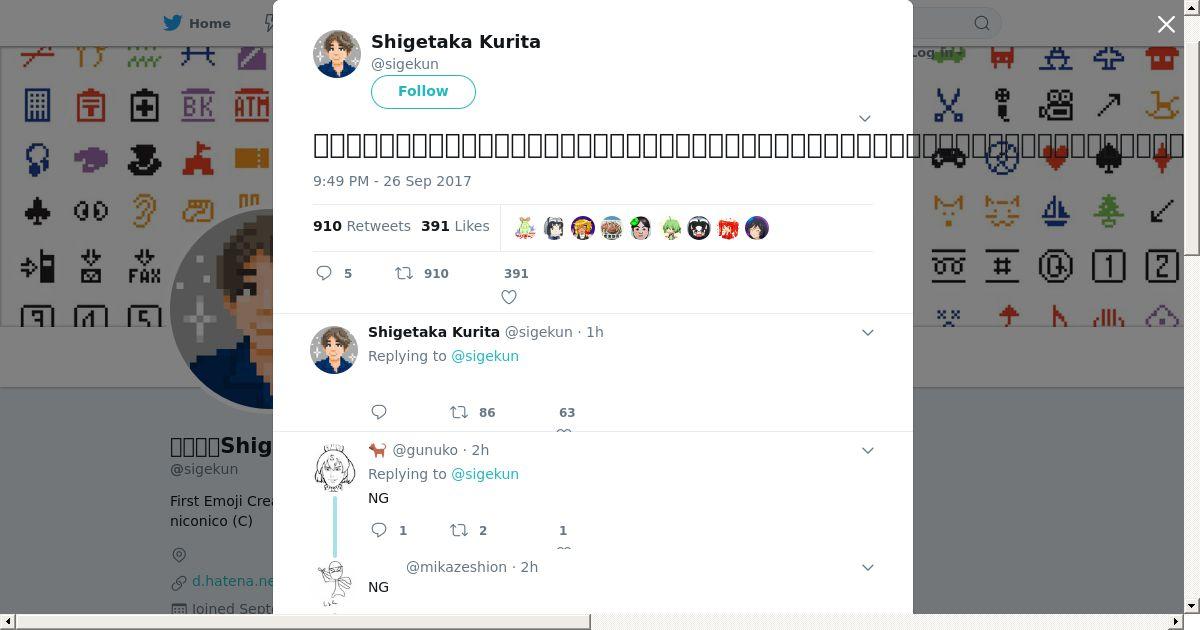
Task: Click the reply icon under main tweet
Action: click(324, 273)
